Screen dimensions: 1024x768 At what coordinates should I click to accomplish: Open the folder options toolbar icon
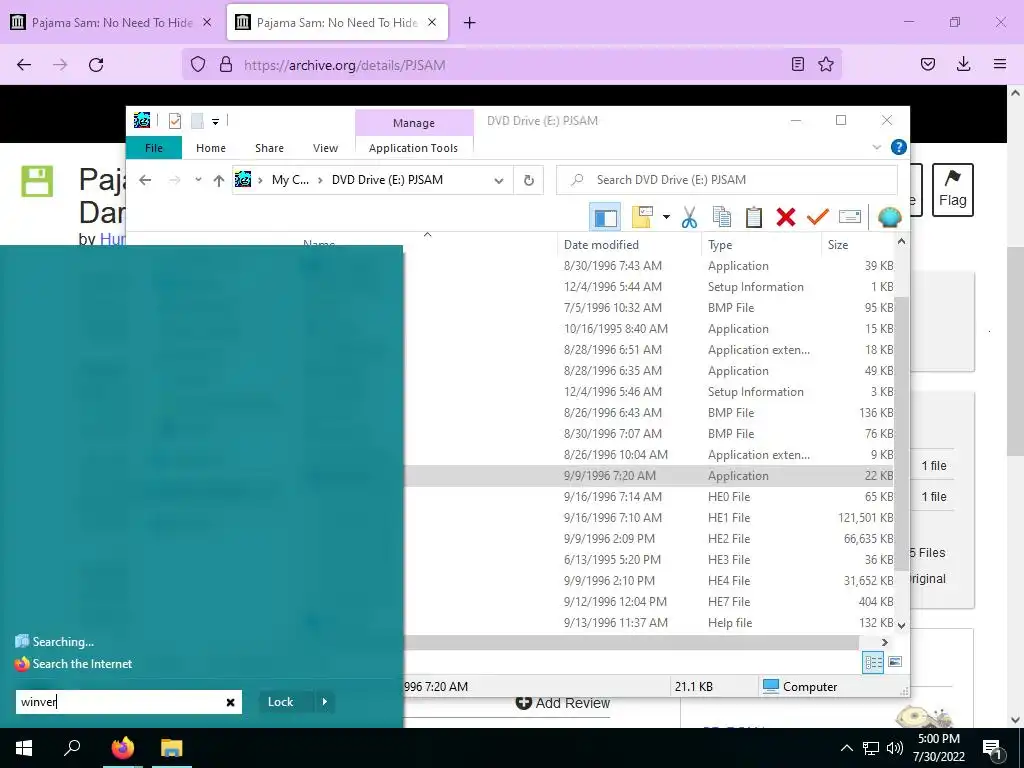643,217
